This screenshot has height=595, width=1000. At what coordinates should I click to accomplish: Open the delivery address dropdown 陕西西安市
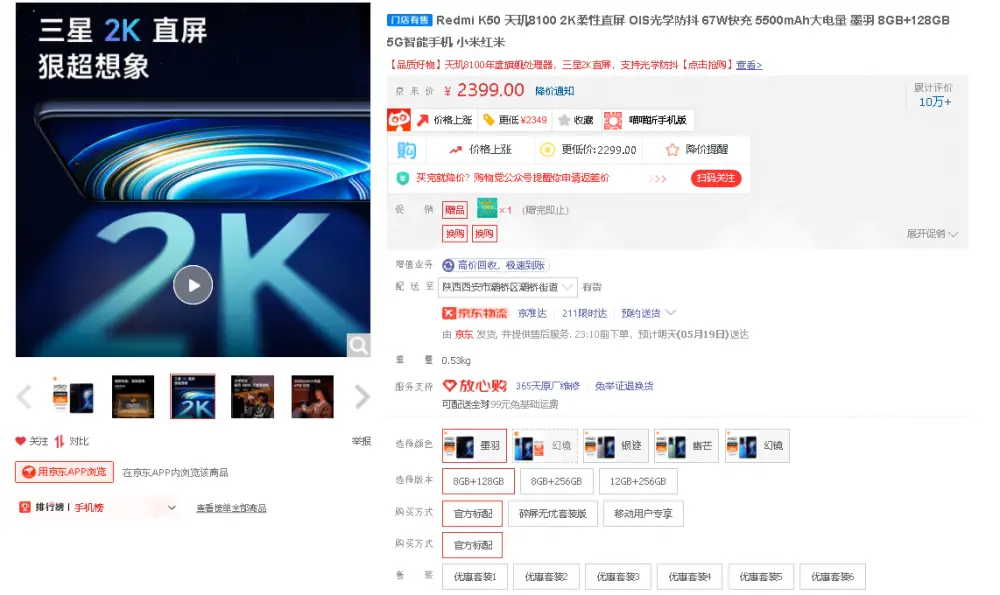click(508, 288)
